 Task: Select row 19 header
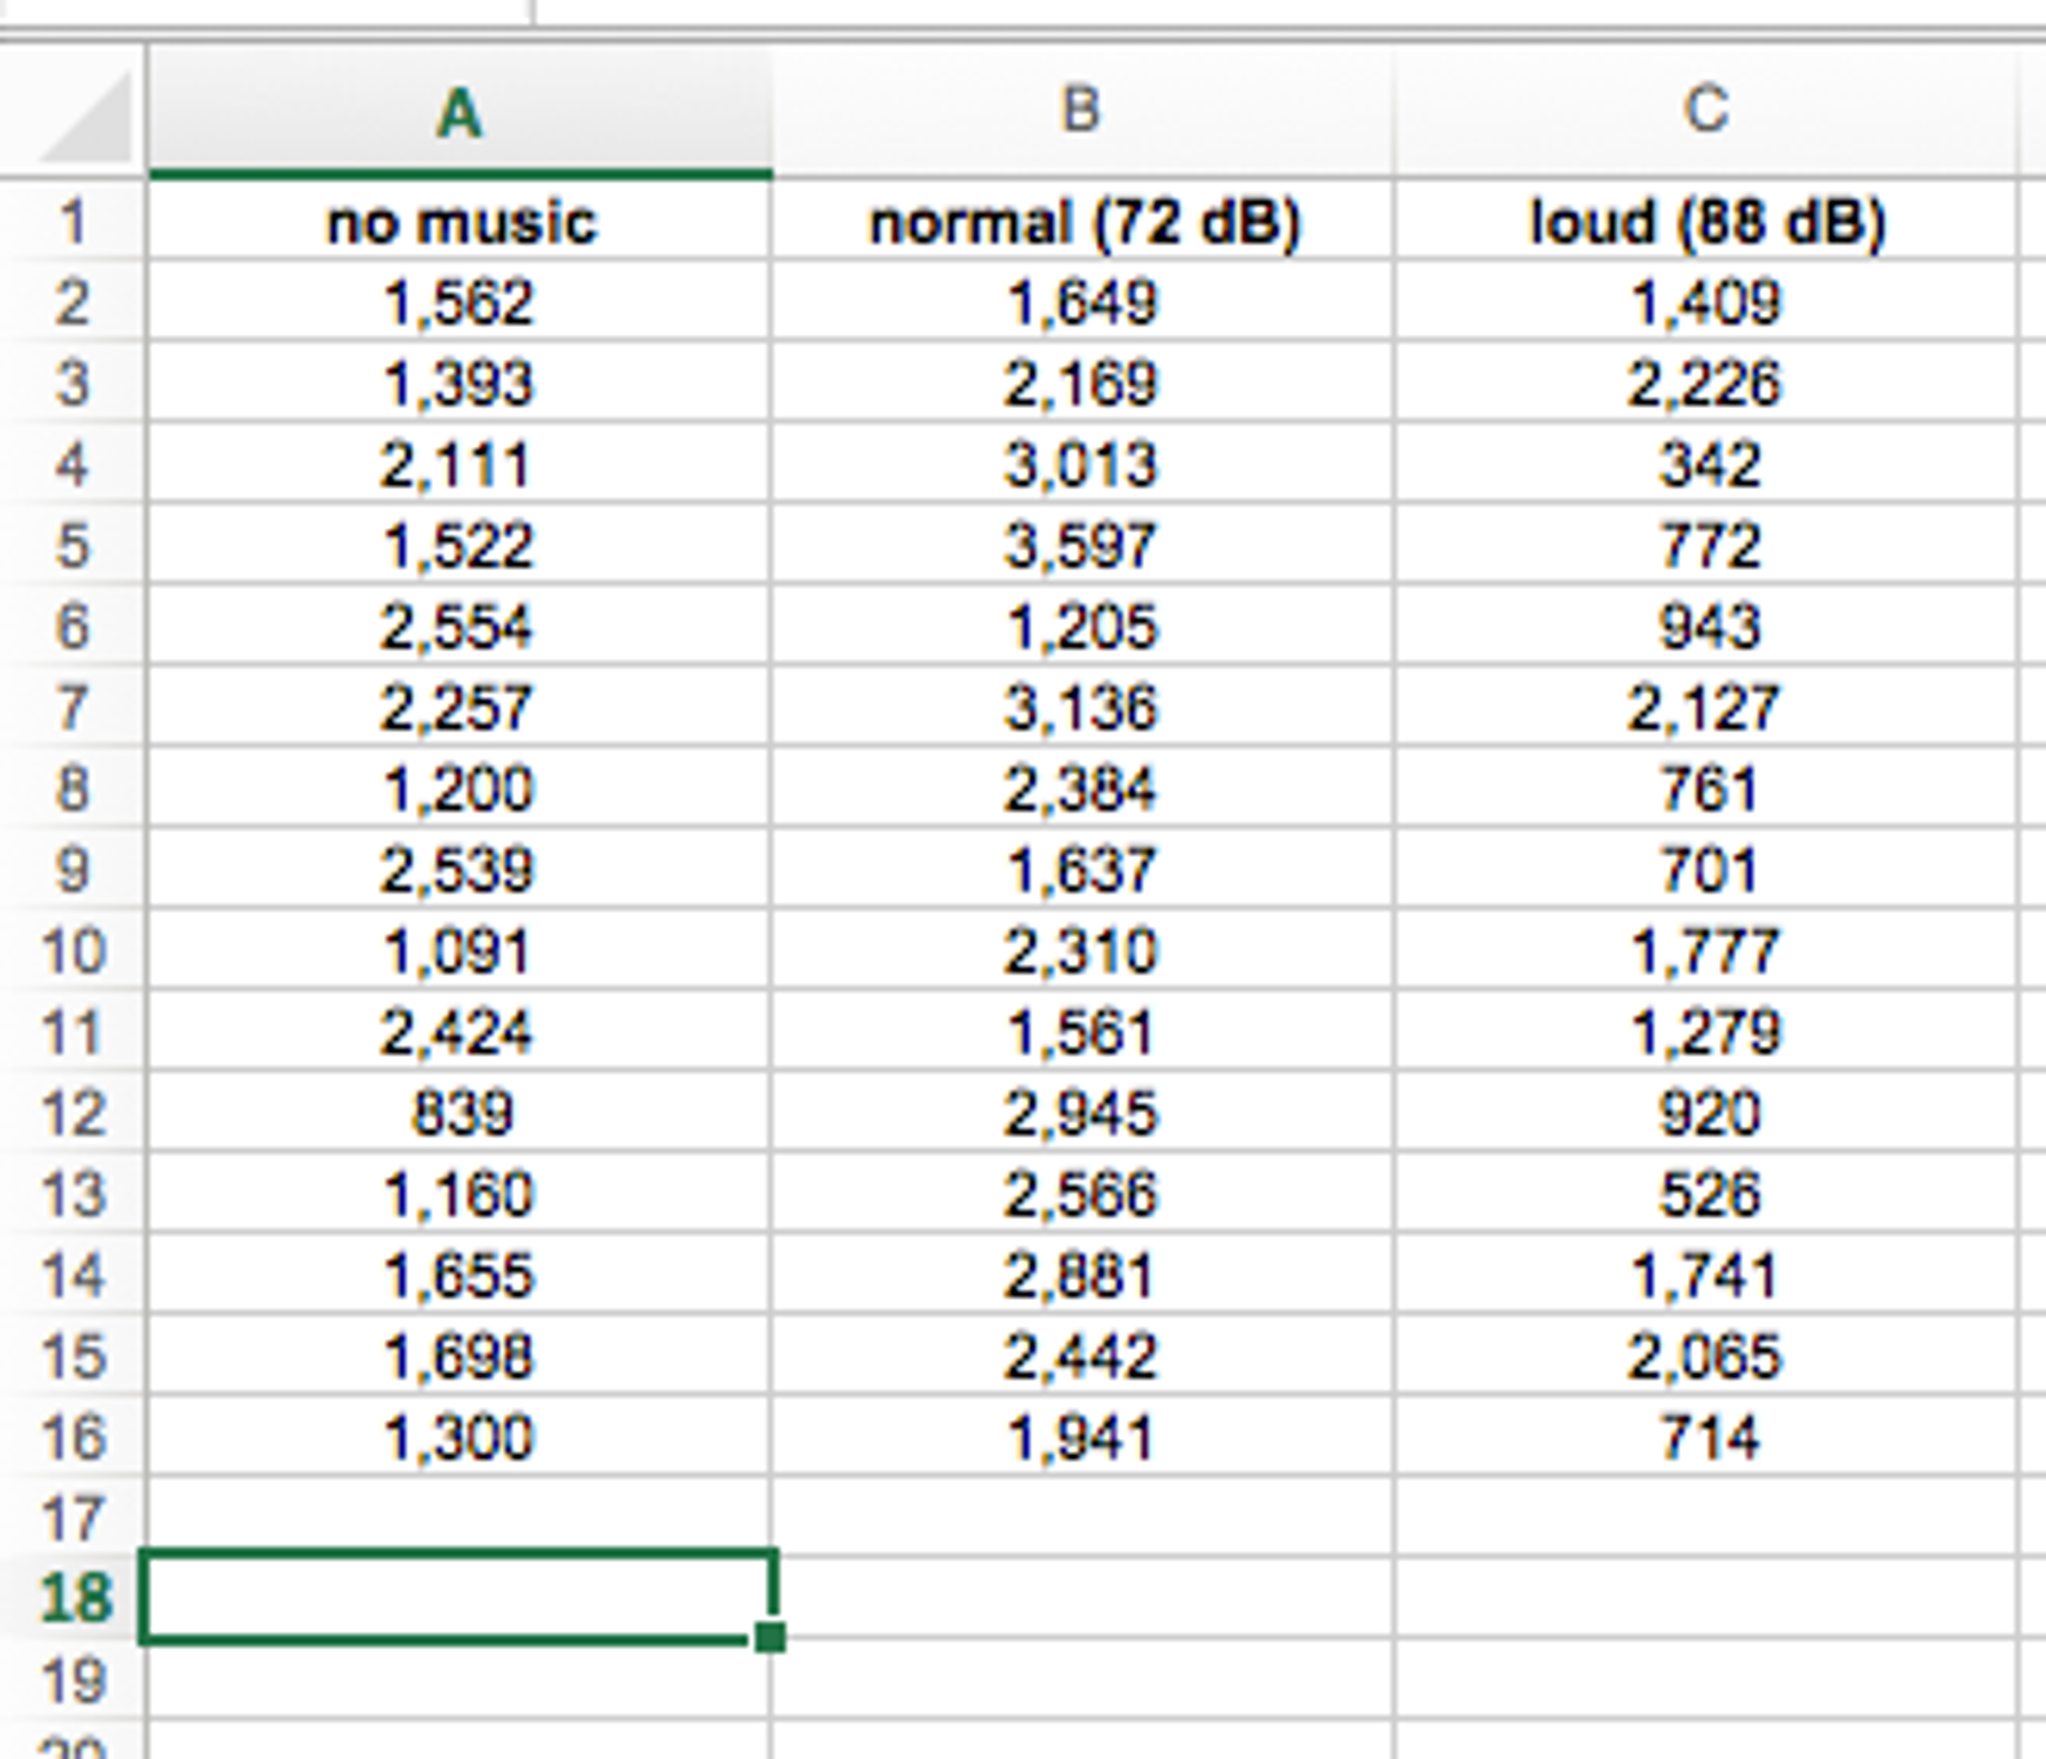click(72, 1679)
